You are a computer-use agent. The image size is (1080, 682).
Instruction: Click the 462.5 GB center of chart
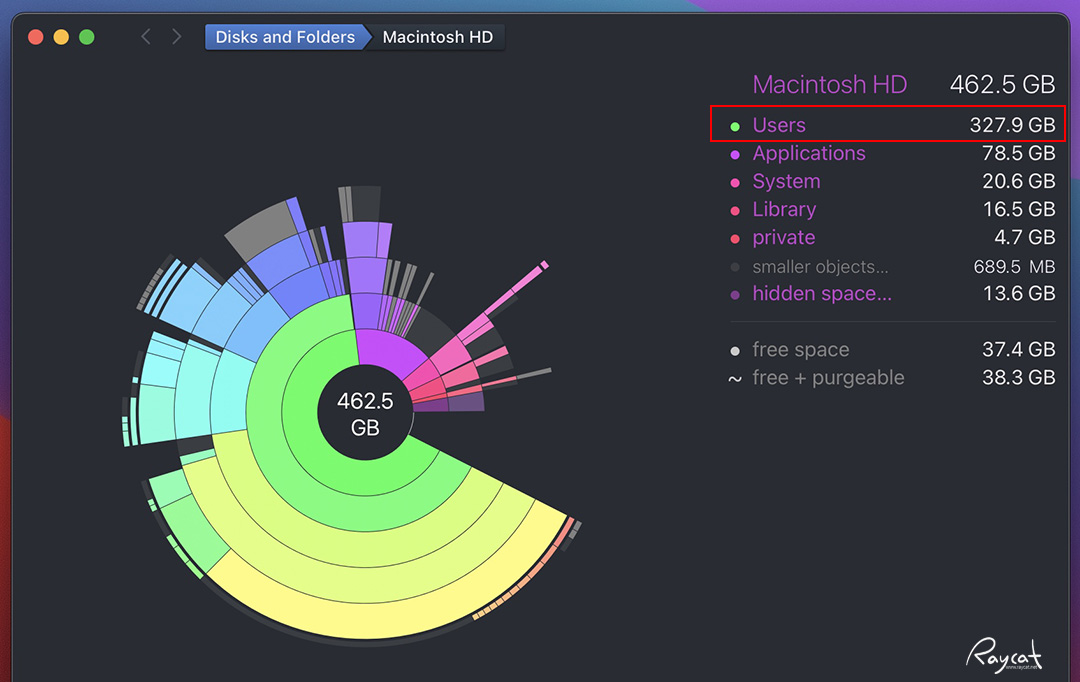pyautogui.click(x=365, y=413)
